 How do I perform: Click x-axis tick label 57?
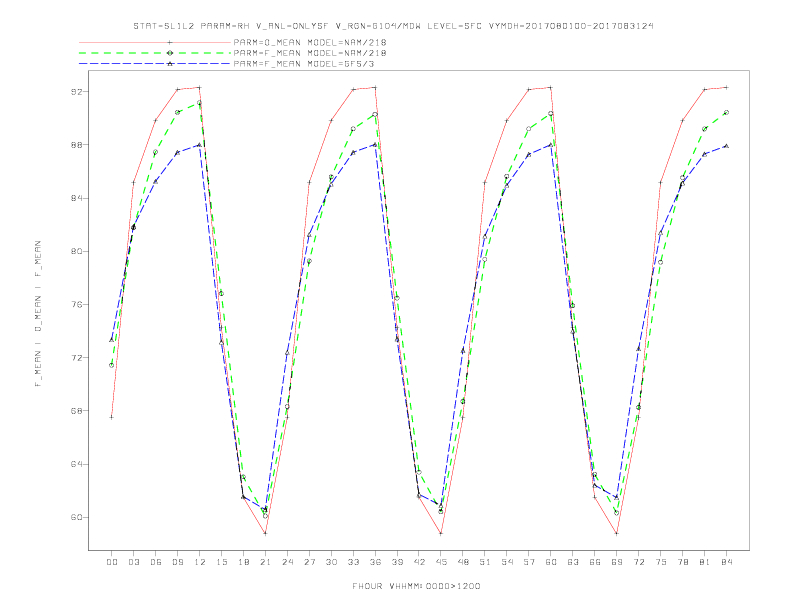[x=529, y=562]
